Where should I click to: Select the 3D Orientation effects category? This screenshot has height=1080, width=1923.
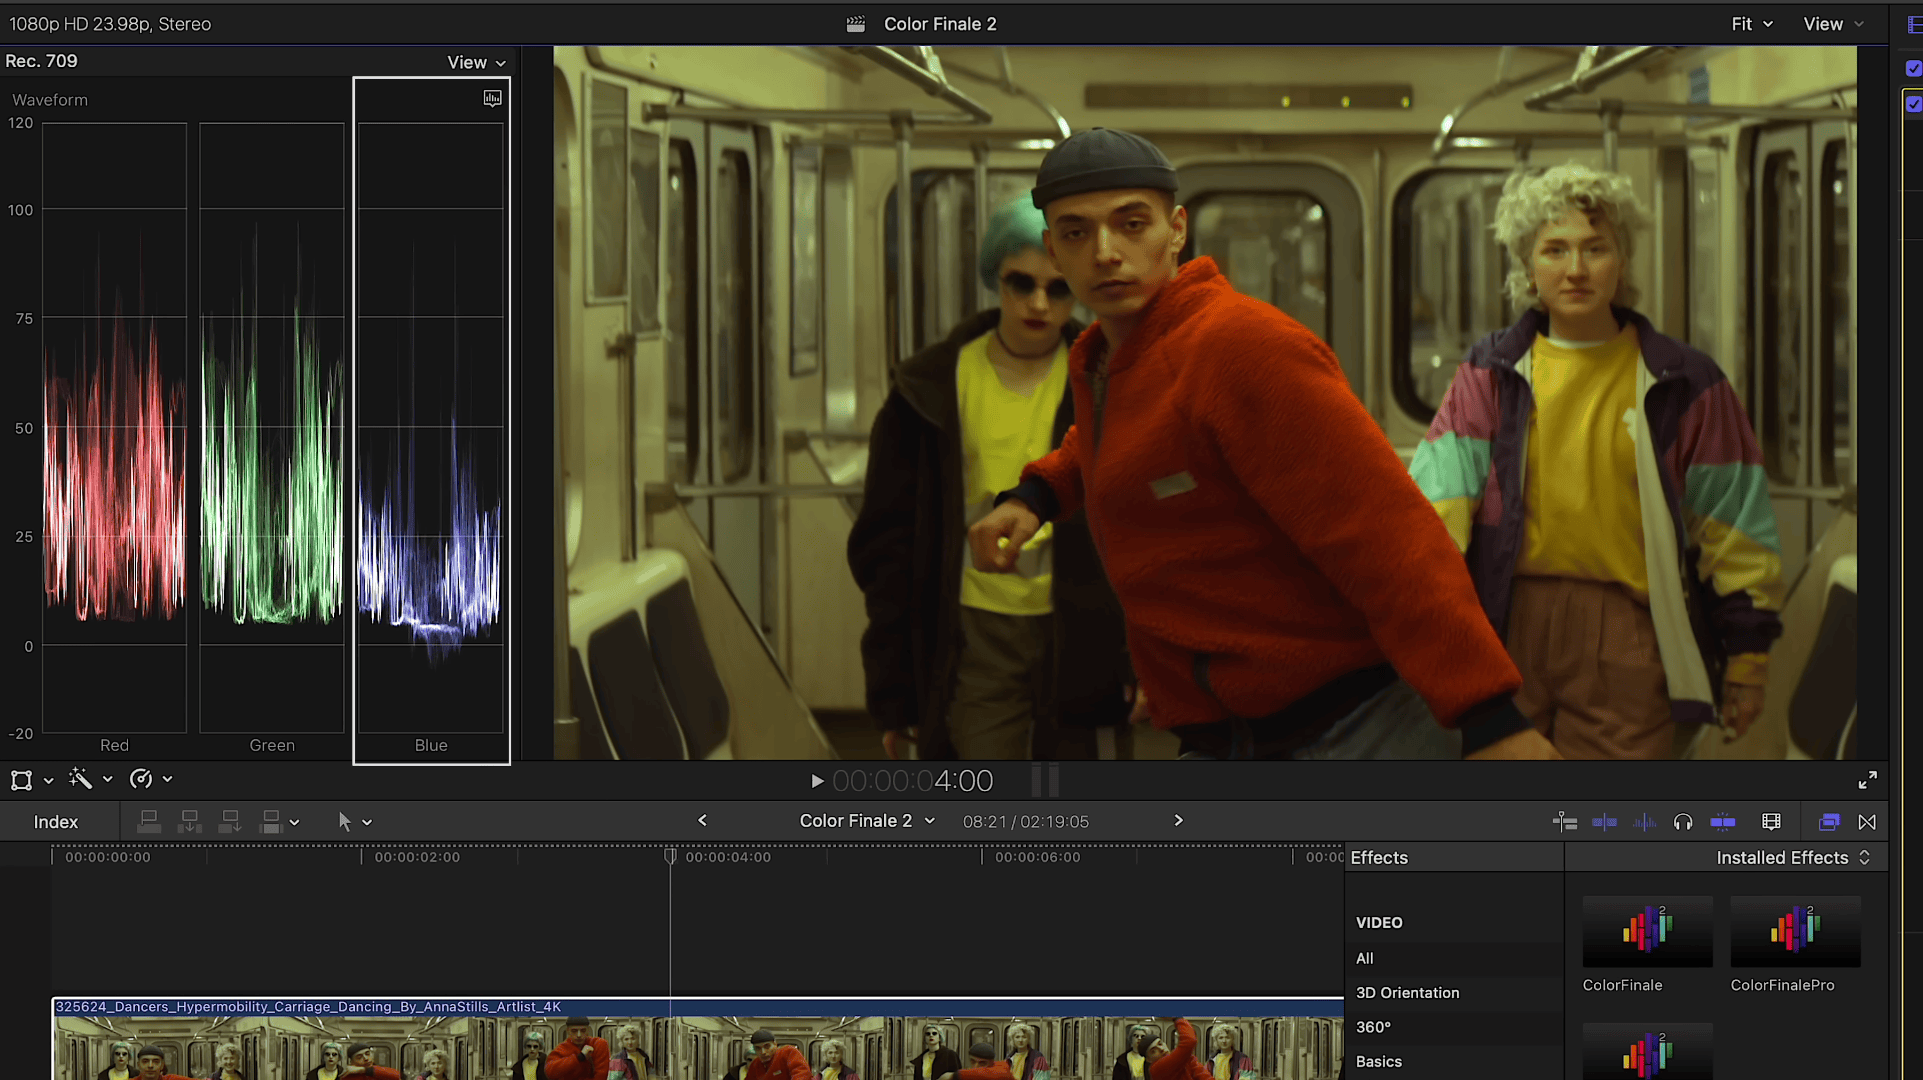(1407, 993)
